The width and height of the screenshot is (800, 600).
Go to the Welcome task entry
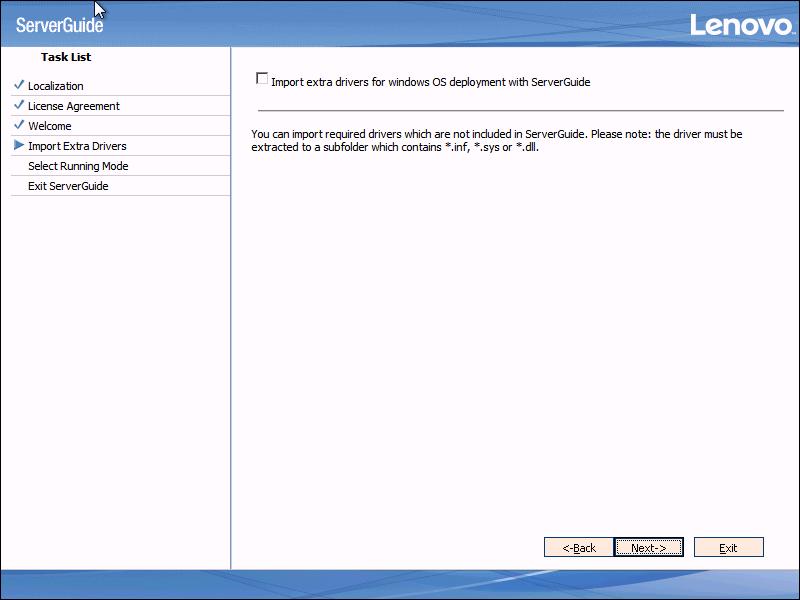click(x=50, y=126)
